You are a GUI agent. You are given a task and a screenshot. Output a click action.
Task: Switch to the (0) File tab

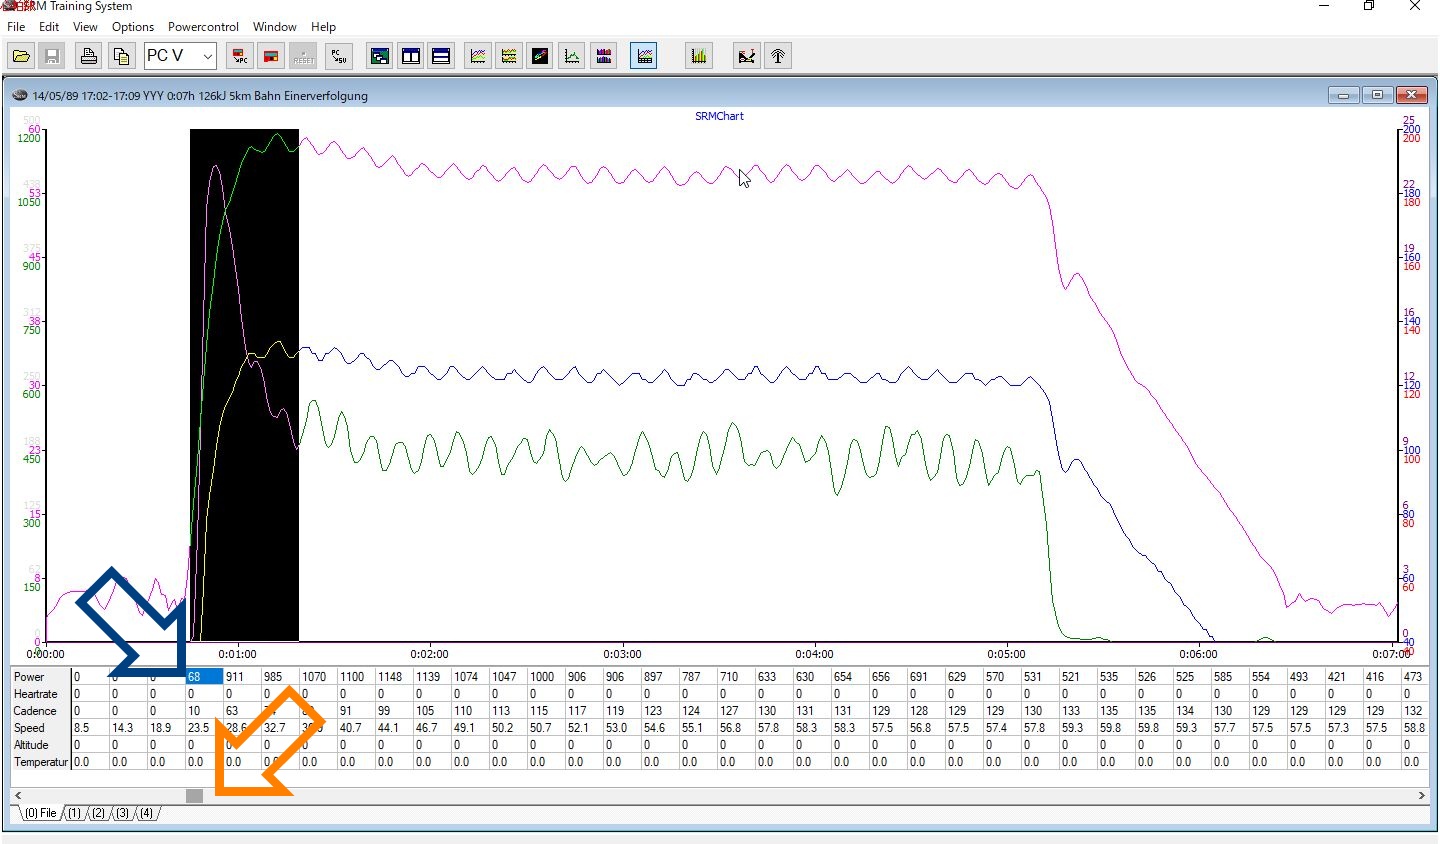click(x=41, y=813)
